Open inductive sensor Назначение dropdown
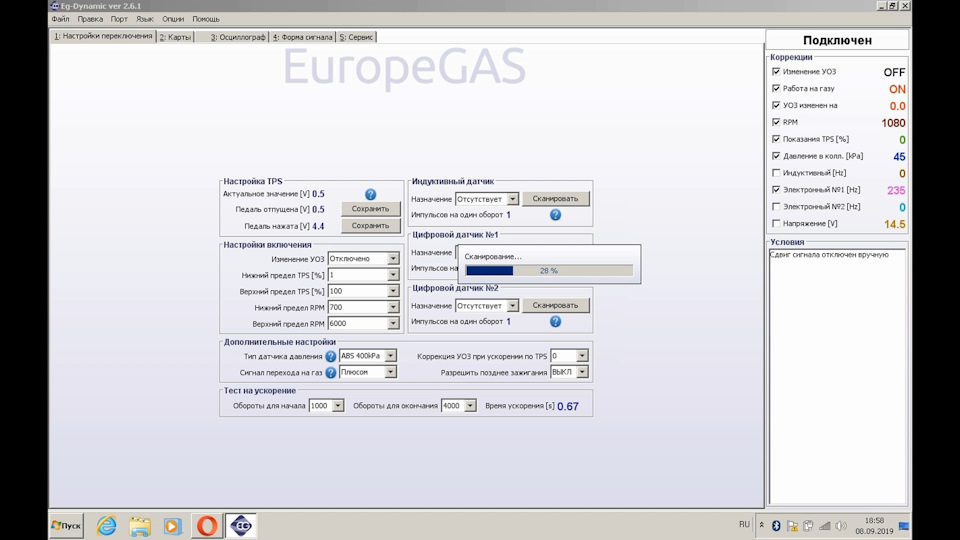This screenshot has width=960, height=540. [x=512, y=199]
